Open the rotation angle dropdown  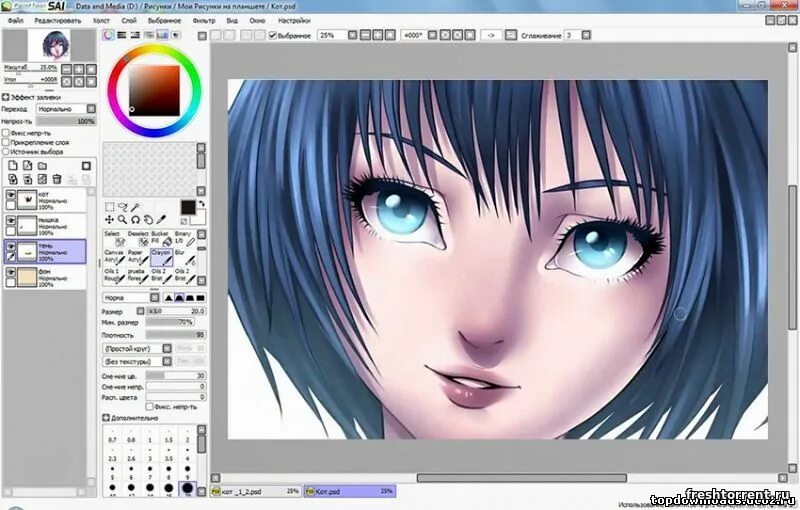click(x=432, y=35)
